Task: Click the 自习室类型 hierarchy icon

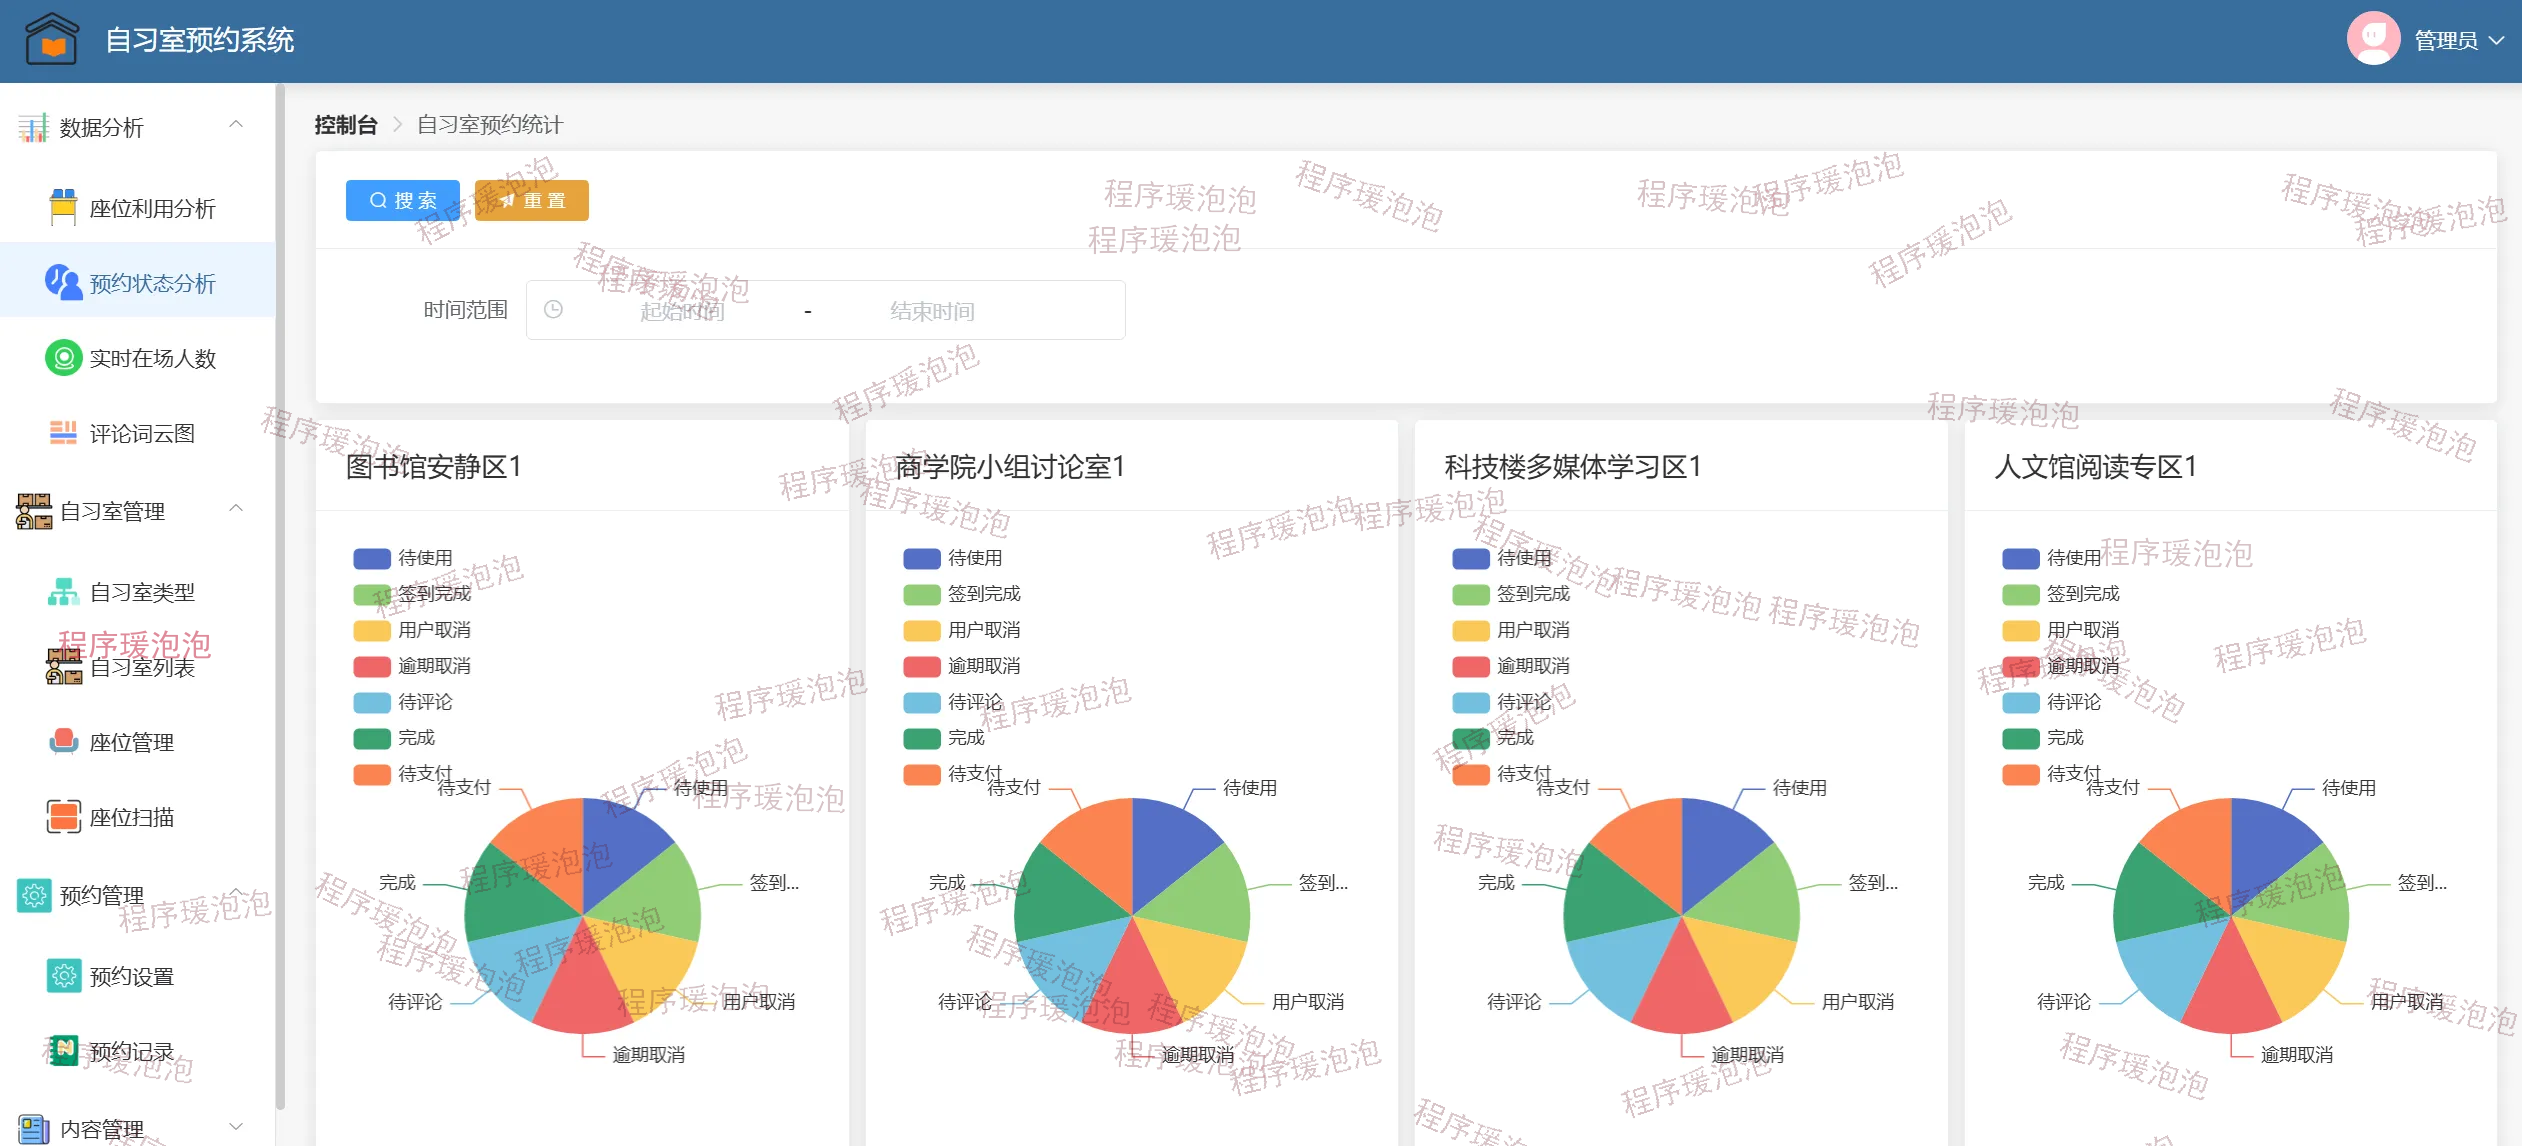Action: tap(63, 592)
